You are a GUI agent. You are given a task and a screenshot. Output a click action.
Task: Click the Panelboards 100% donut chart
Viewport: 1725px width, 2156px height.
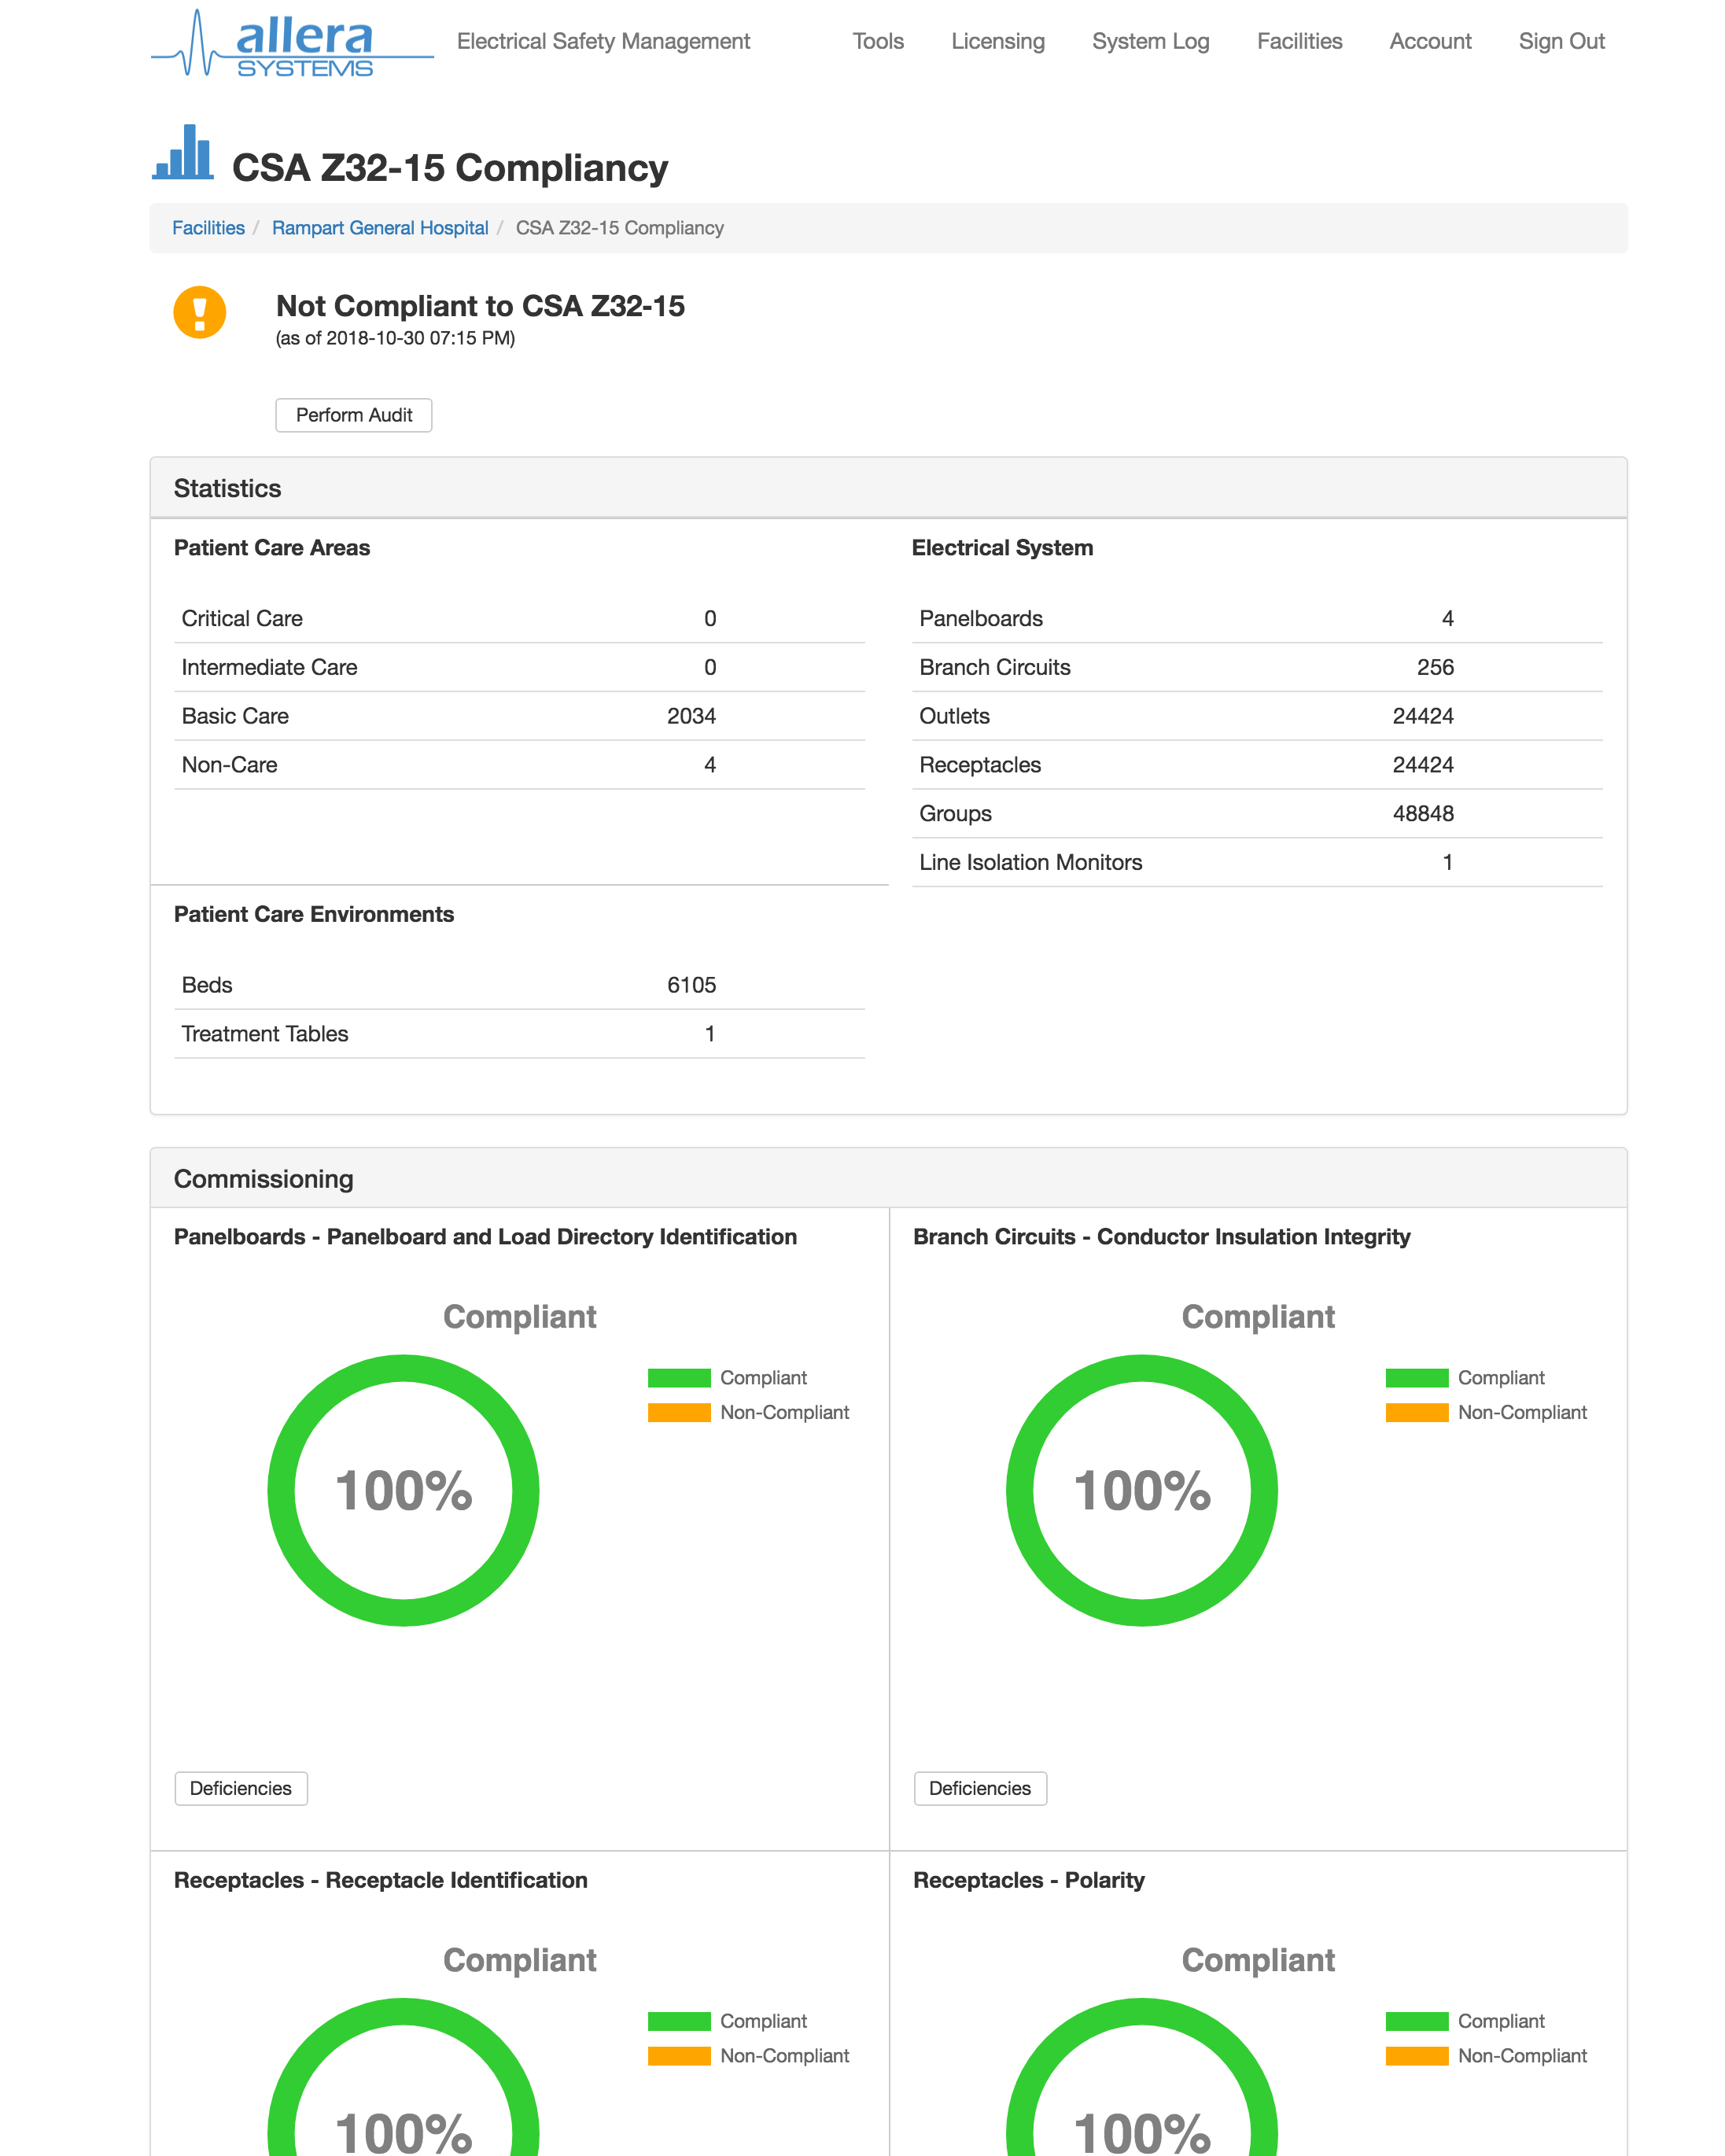403,1490
